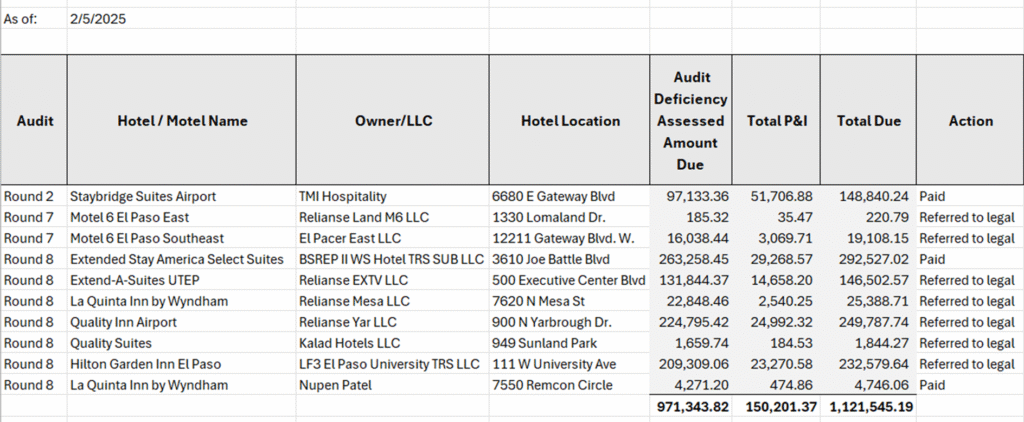The height and width of the screenshot is (422, 1024).
Task: Select the Round 2 audit cell
Action: [34, 196]
